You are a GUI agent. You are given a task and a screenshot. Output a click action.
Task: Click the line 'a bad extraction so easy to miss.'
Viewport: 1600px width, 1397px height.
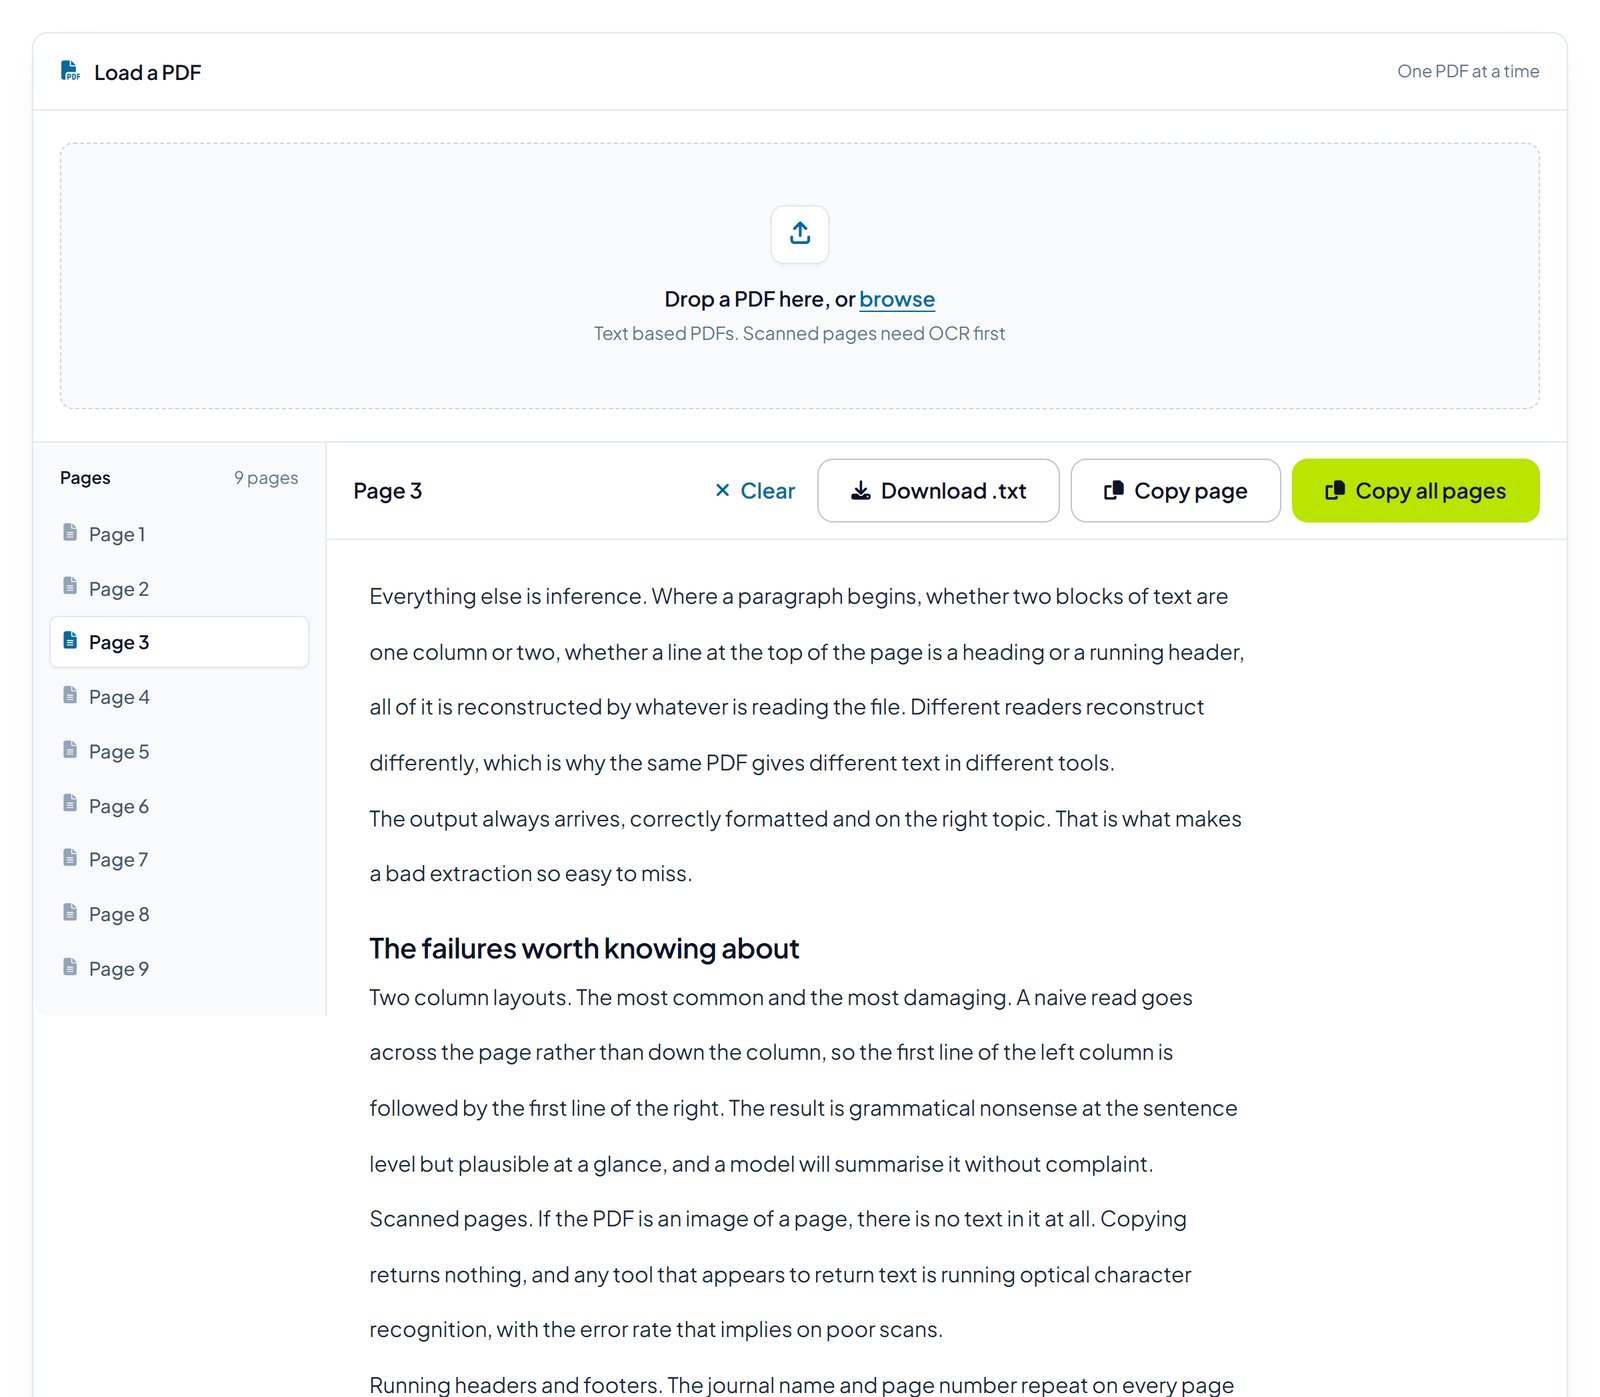point(530,874)
